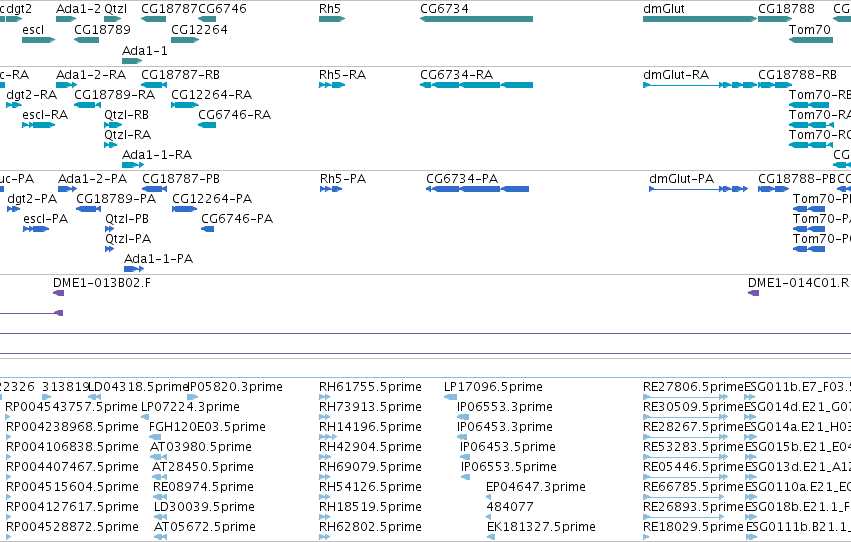Select the RH62802.5prime EST label

[370, 527]
